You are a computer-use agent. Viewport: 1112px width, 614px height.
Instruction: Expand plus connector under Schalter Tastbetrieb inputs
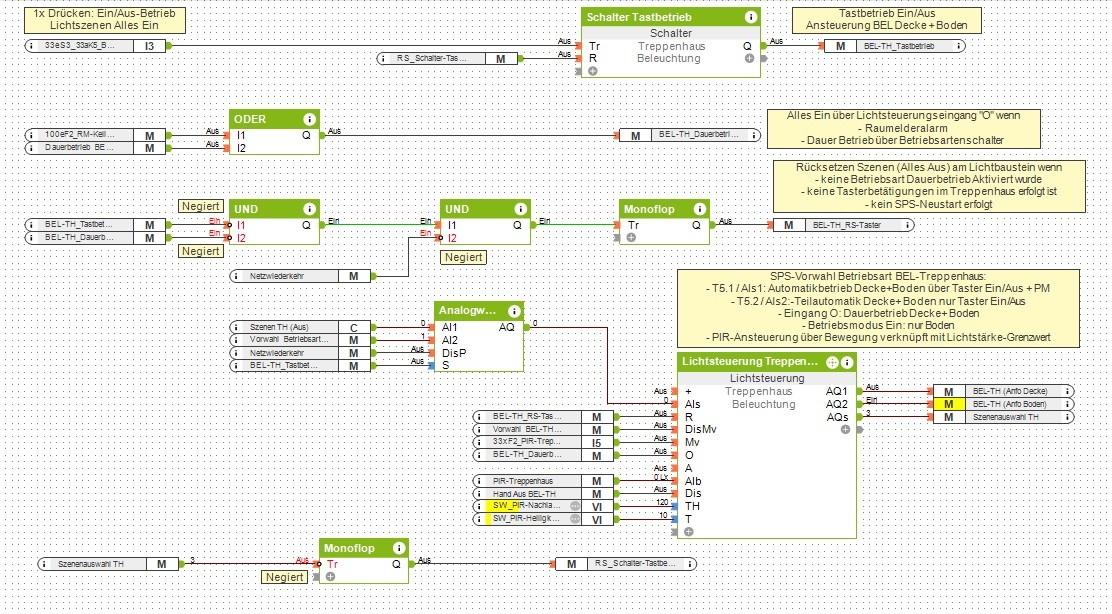click(x=592, y=72)
